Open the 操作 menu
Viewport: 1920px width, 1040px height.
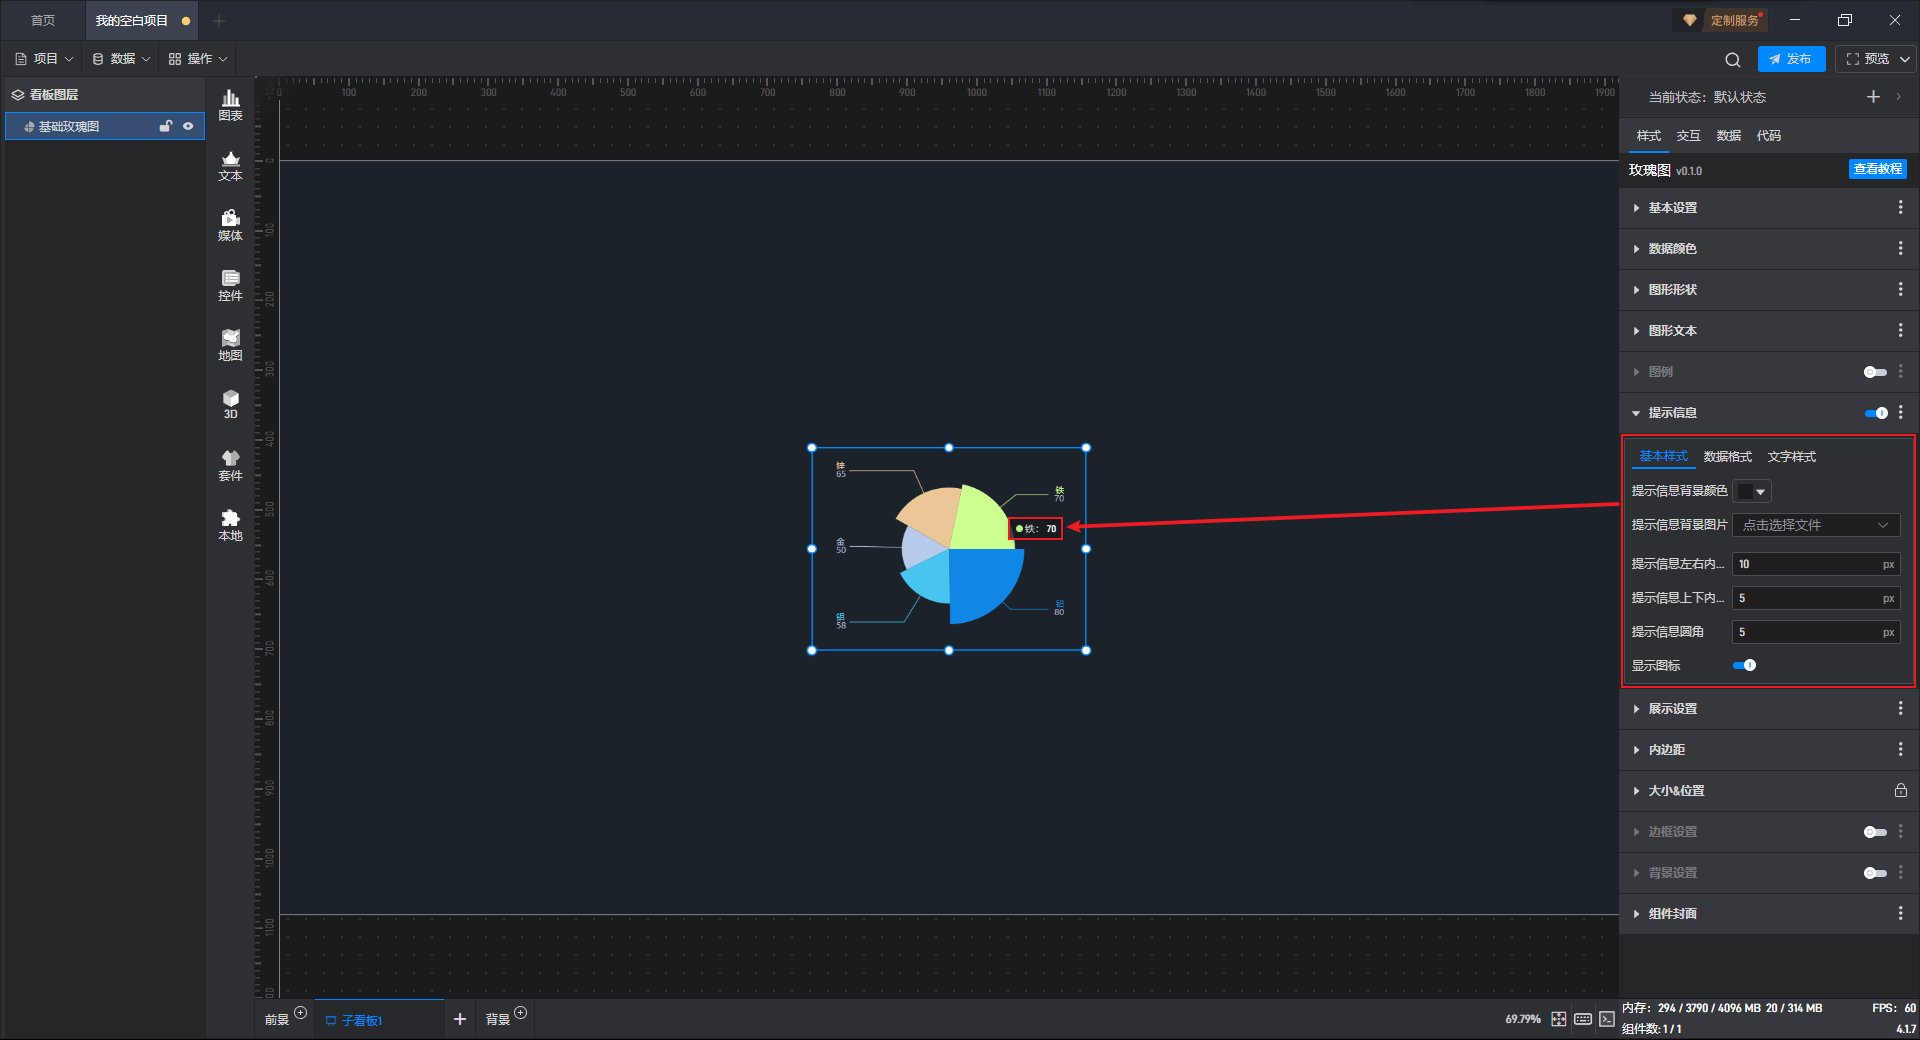pos(198,59)
